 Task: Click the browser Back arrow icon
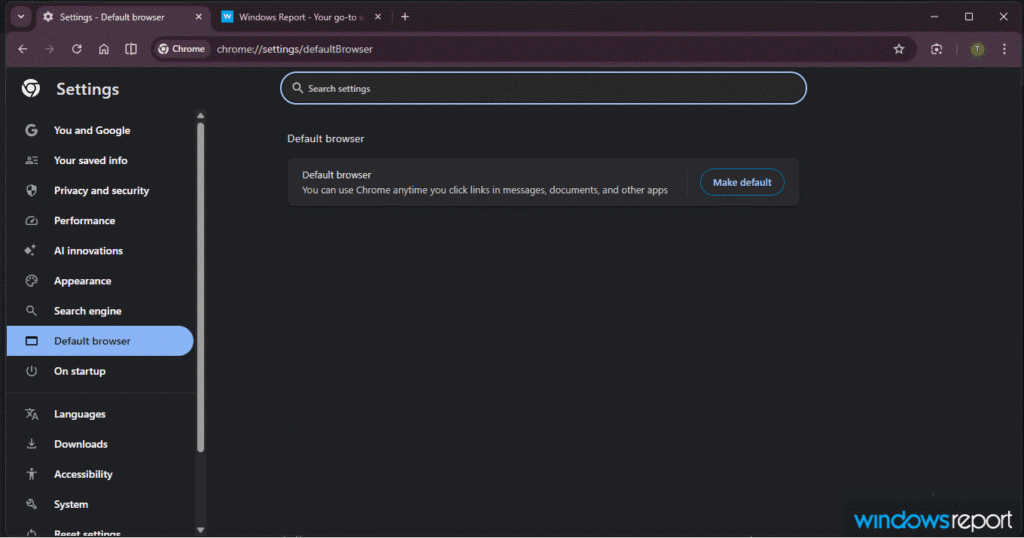click(23, 49)
